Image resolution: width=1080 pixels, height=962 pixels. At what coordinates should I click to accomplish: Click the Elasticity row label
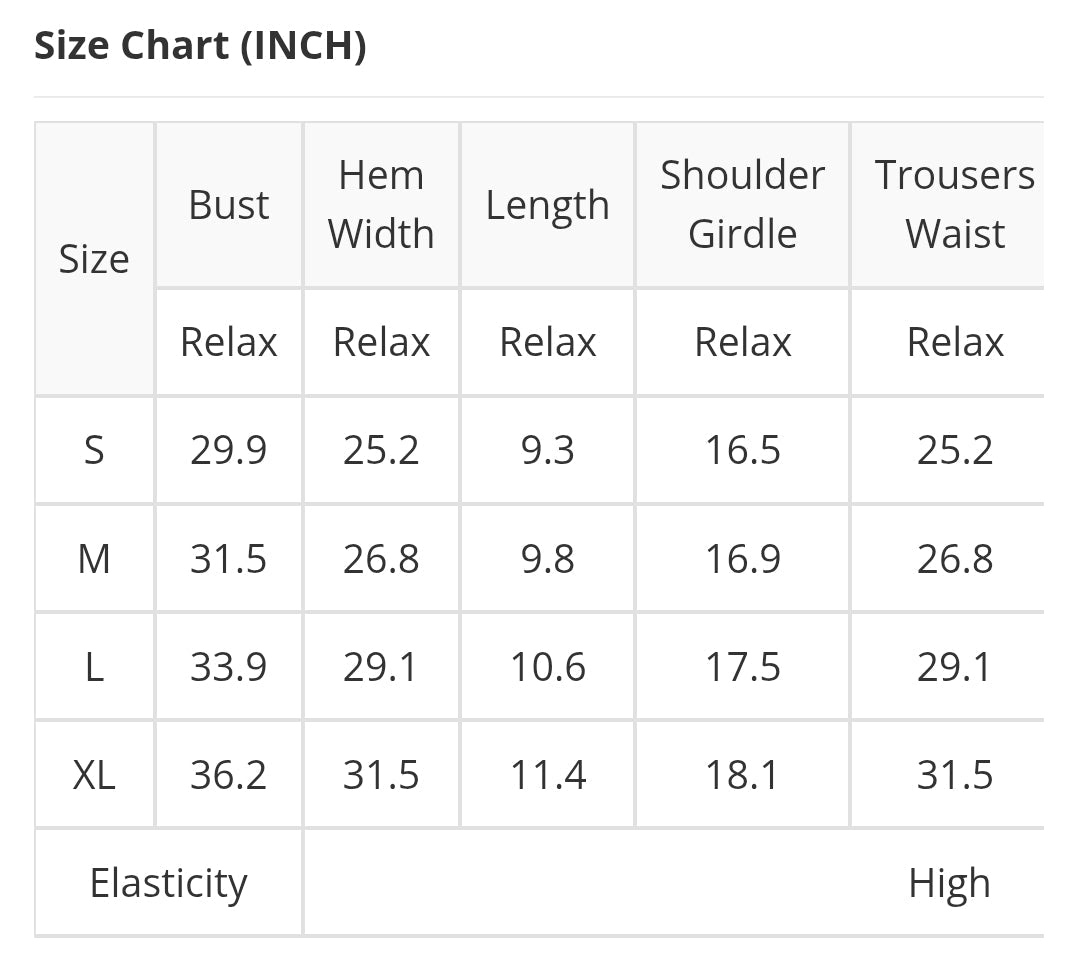tap(168, 884)
